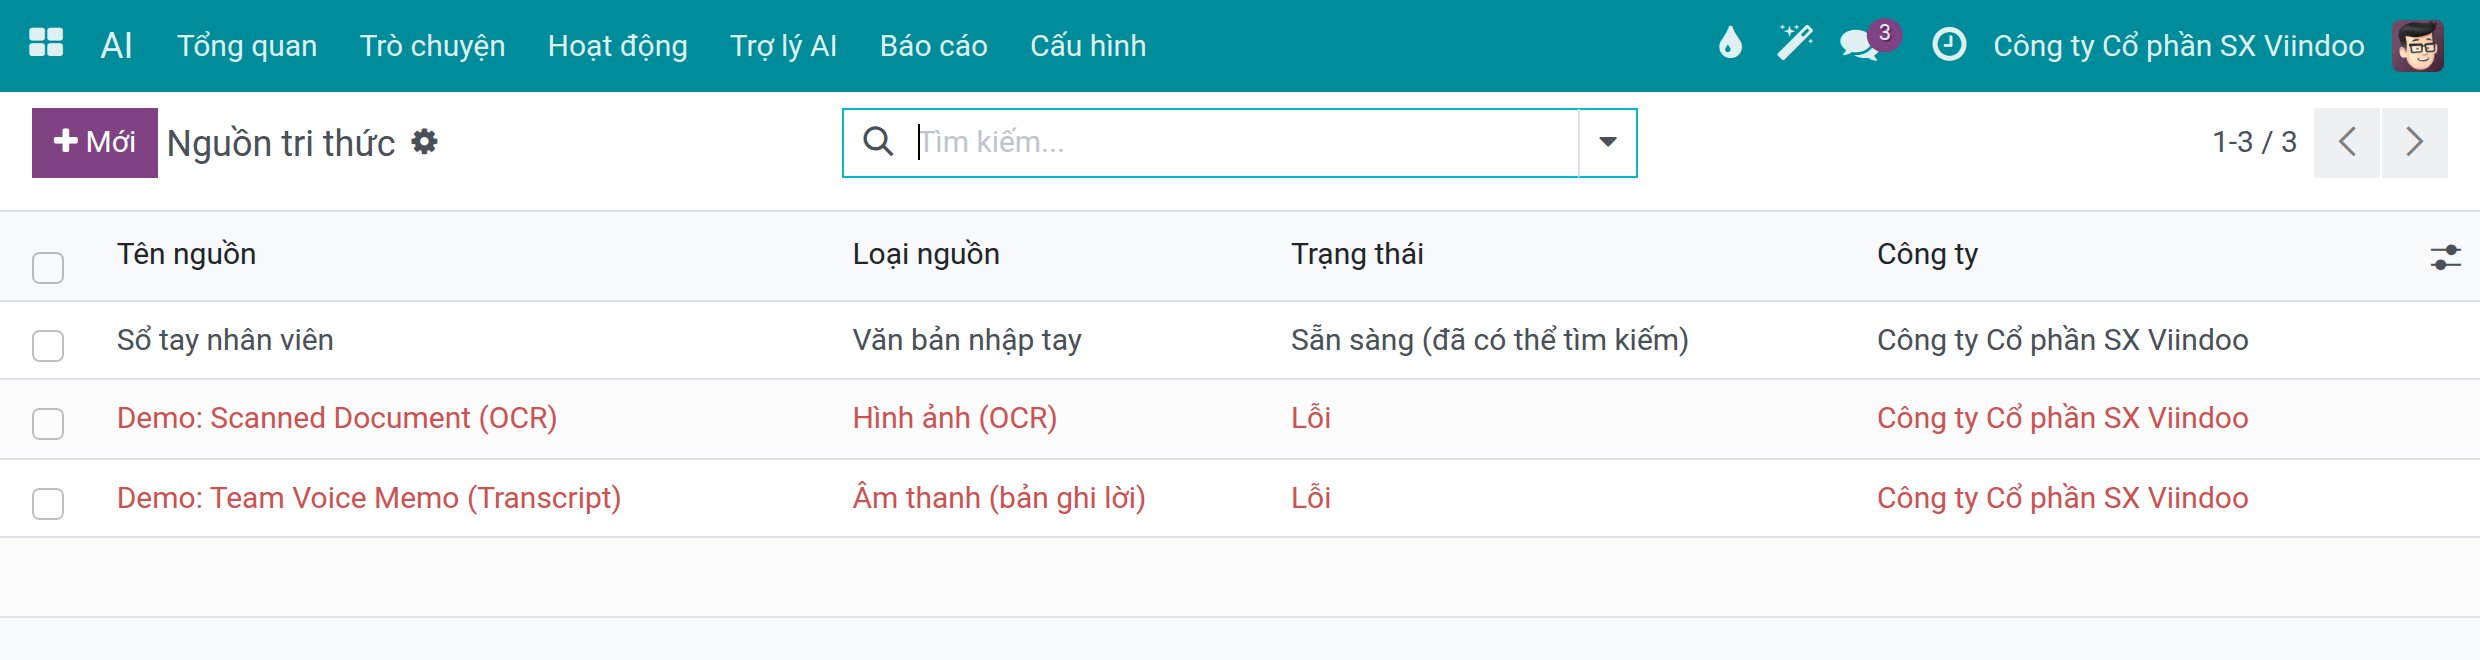Open the user avatar menu
Image resolution: width=2480 pixels, height=660 pixels.
pyautogui.click(x=2418, y=45)
